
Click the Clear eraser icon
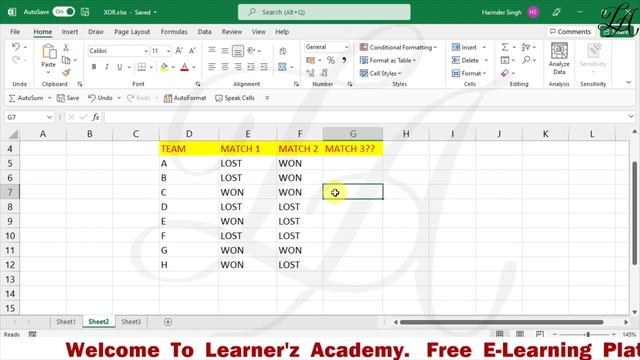(505, 73)
